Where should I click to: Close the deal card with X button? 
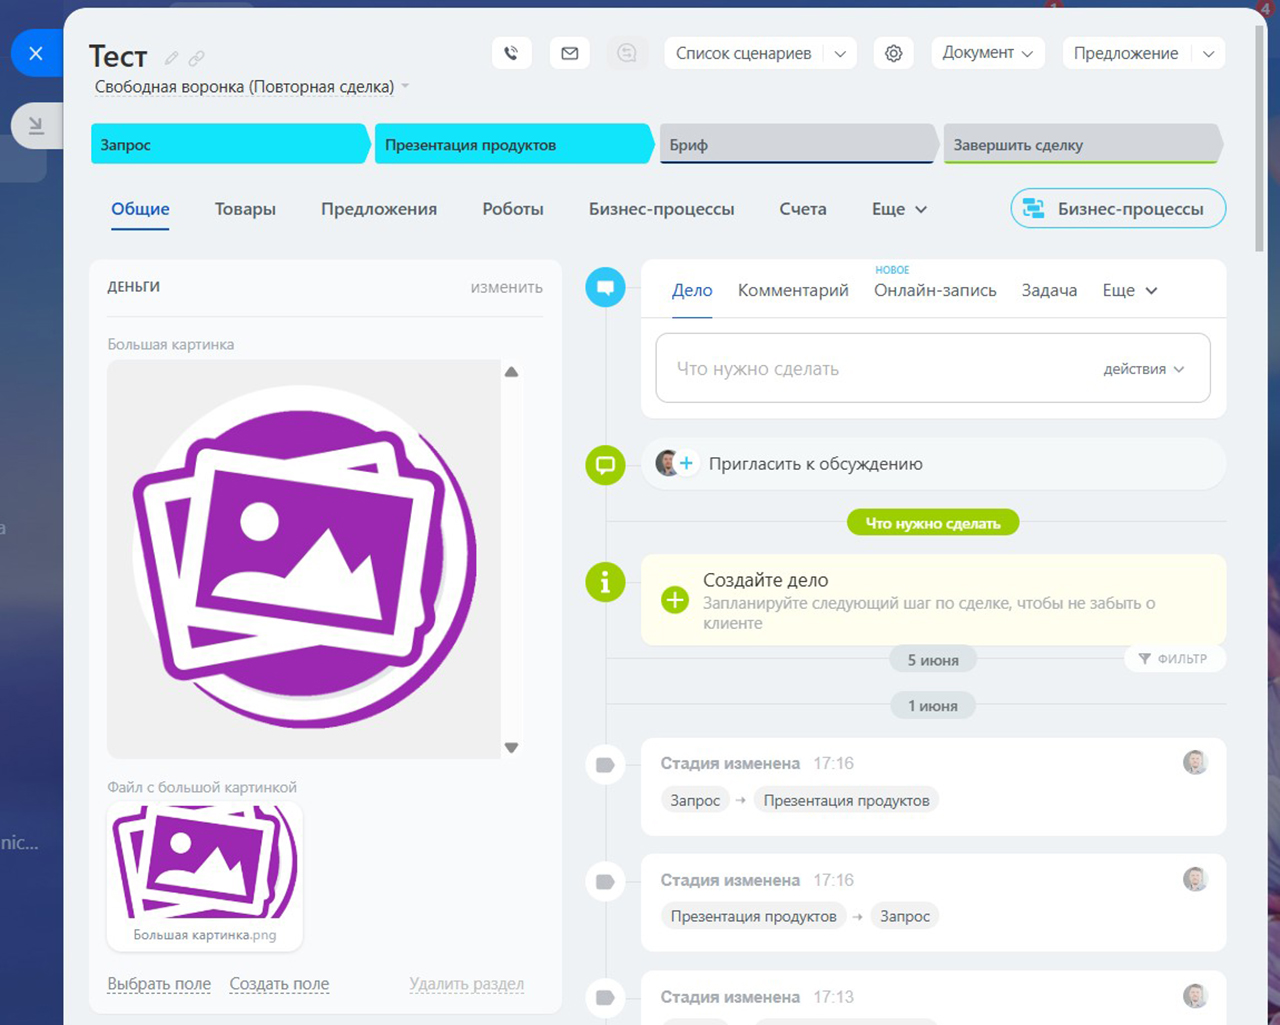click(36, 54)
